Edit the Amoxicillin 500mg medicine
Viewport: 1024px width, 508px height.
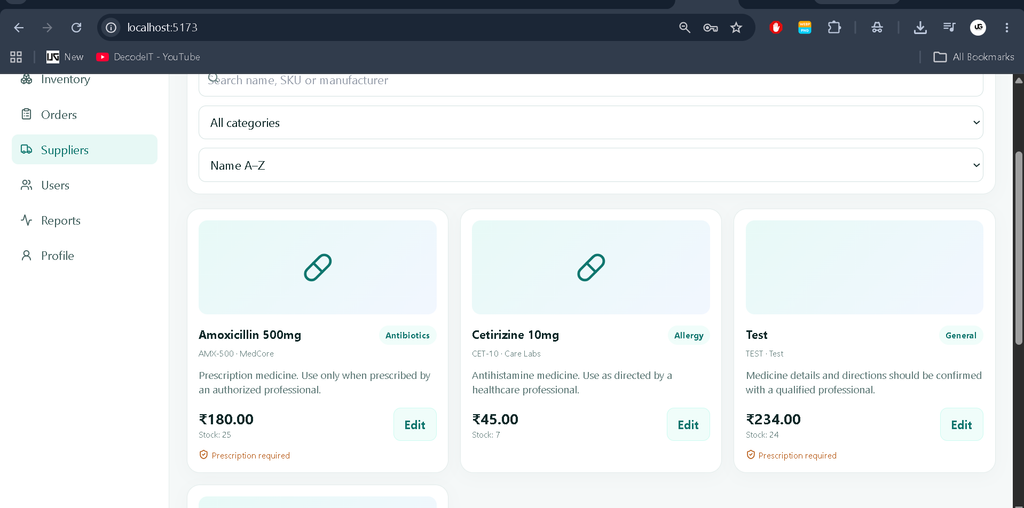pos(415,424)
